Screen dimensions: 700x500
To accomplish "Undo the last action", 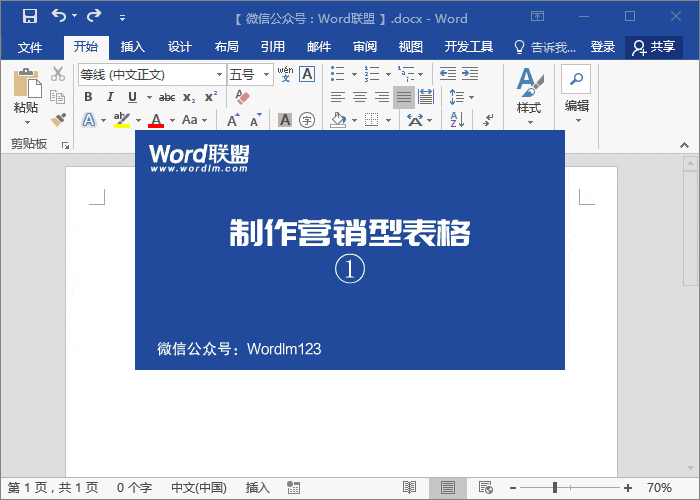I will pos(58,16).
